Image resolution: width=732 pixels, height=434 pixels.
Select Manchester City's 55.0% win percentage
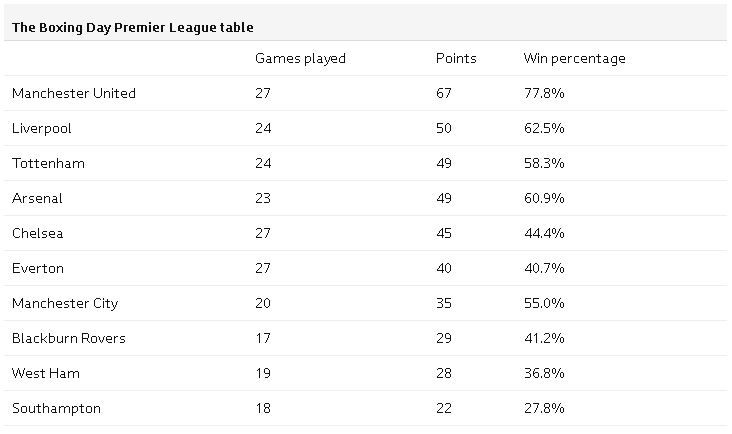point(544,303)
